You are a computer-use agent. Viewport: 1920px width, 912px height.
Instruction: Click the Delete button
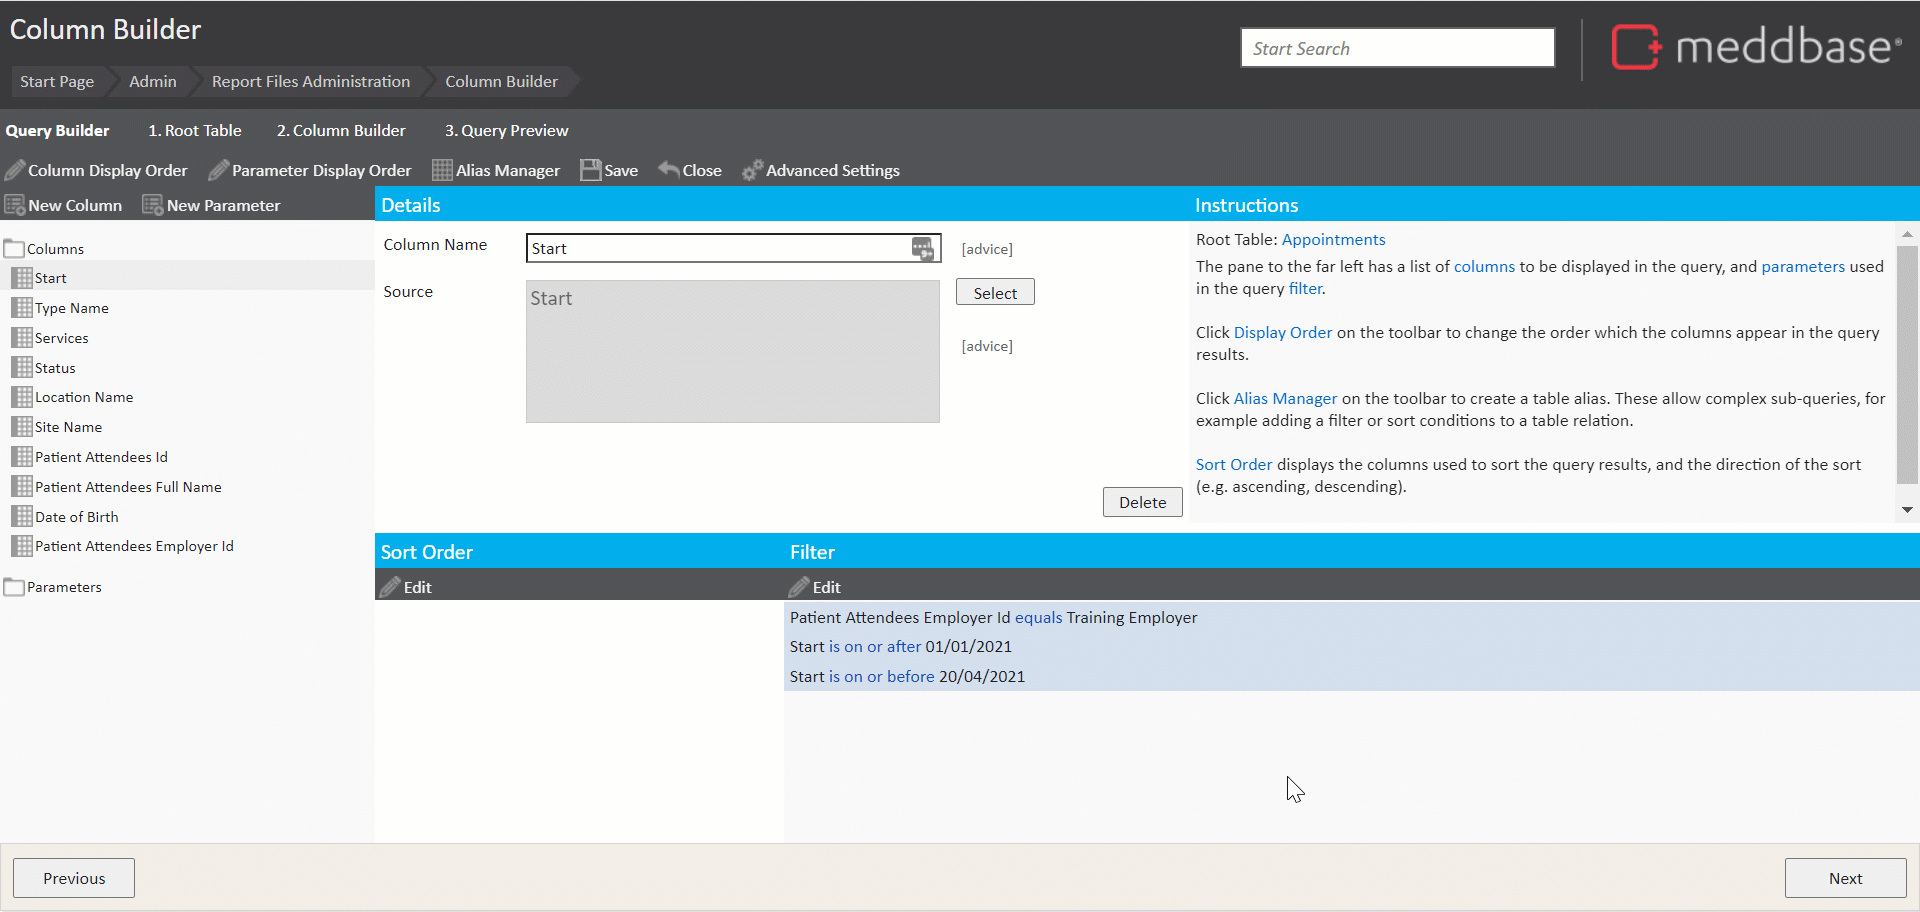click(1142, 502)
